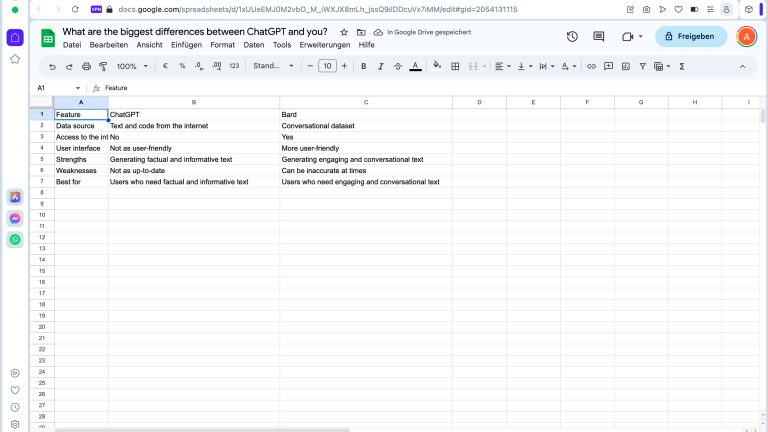Open the Datei menu
Image resolution: width=768 pixels, height=432 pixels.
(x=72, y=45)
